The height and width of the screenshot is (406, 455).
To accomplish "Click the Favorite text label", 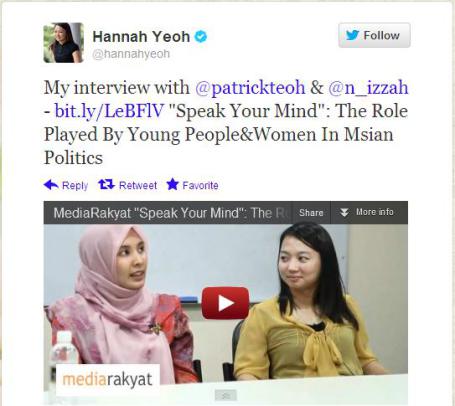I will (200, 185).
